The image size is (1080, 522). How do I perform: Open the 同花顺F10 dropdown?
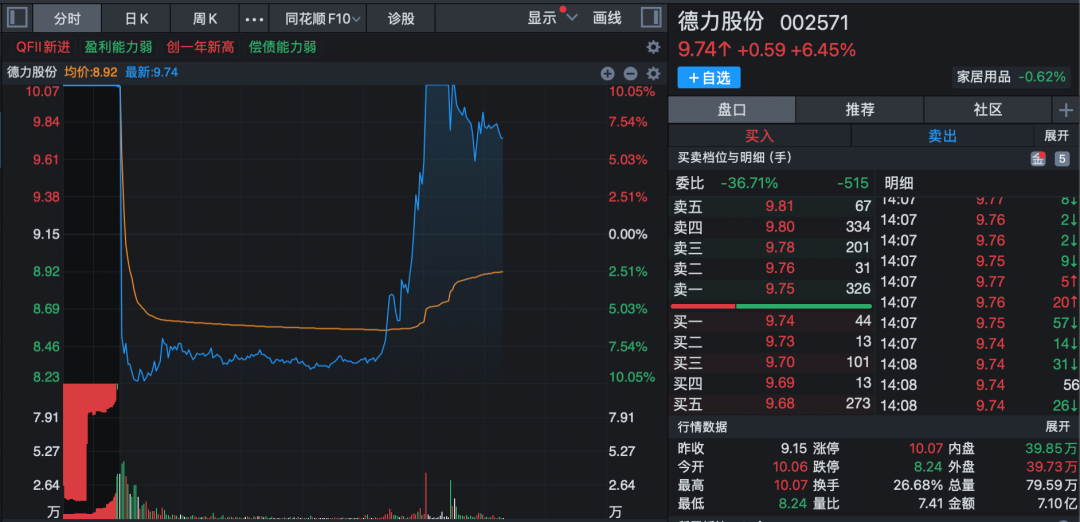click(317, 18)
